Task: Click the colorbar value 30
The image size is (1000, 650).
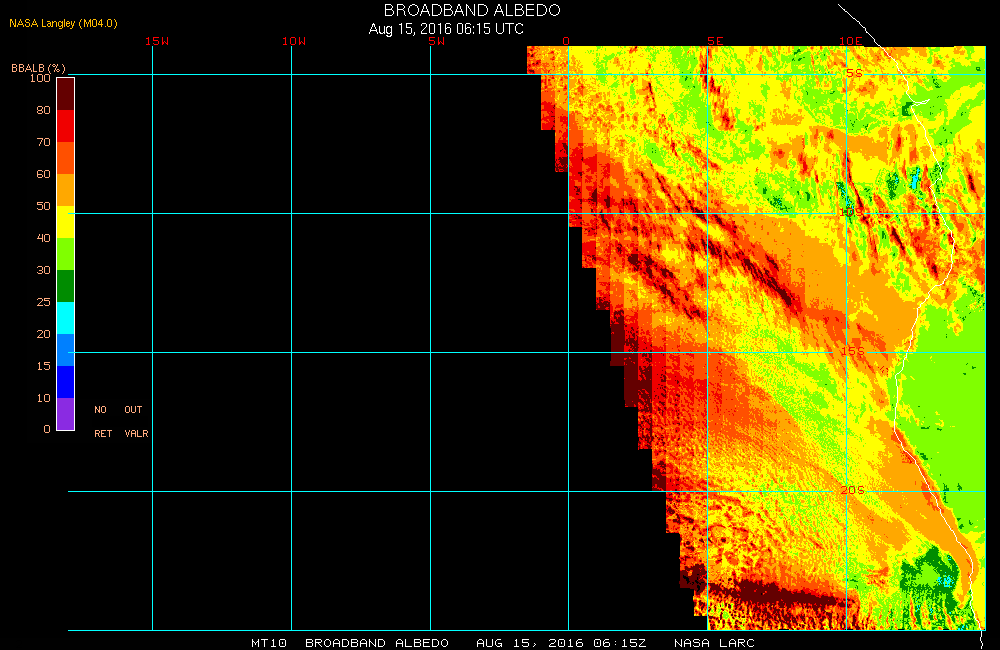Action: (x=43, y=270)
